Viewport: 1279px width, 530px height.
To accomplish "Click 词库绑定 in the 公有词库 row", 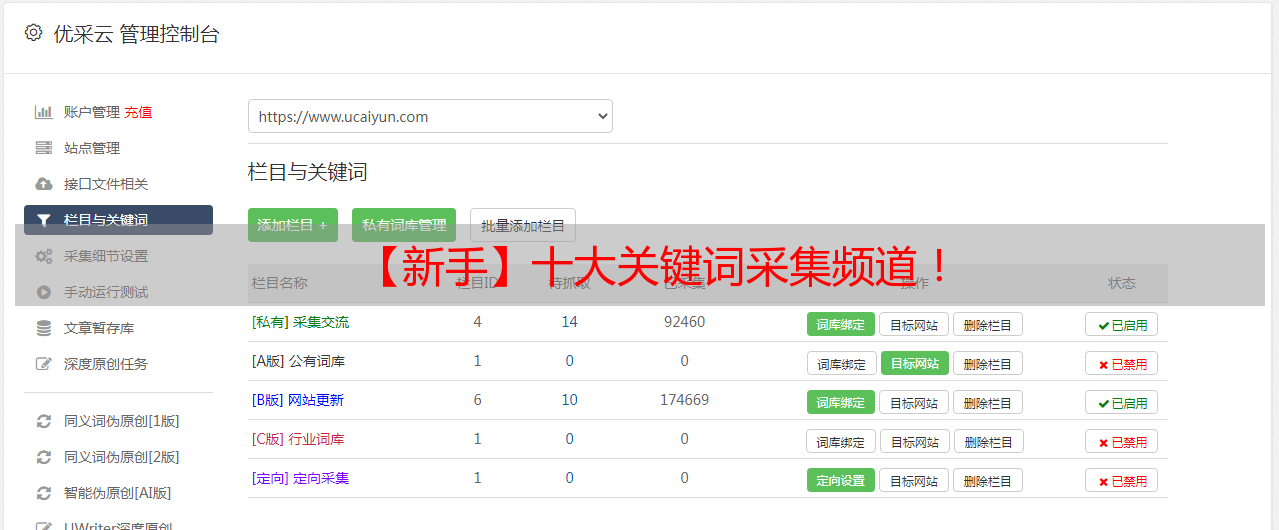I will tap(842, 363).
